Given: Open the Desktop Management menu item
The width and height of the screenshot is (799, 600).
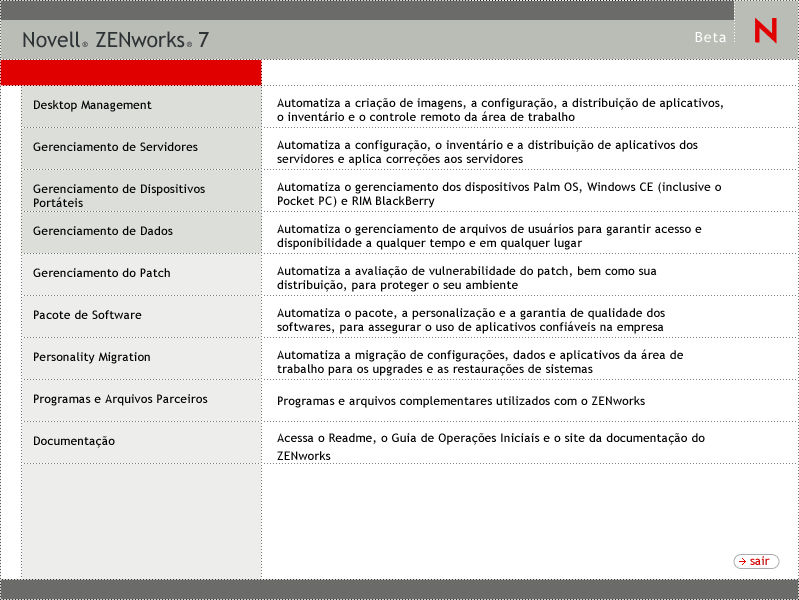Looking at the screenshot, I should coord(142,107).
